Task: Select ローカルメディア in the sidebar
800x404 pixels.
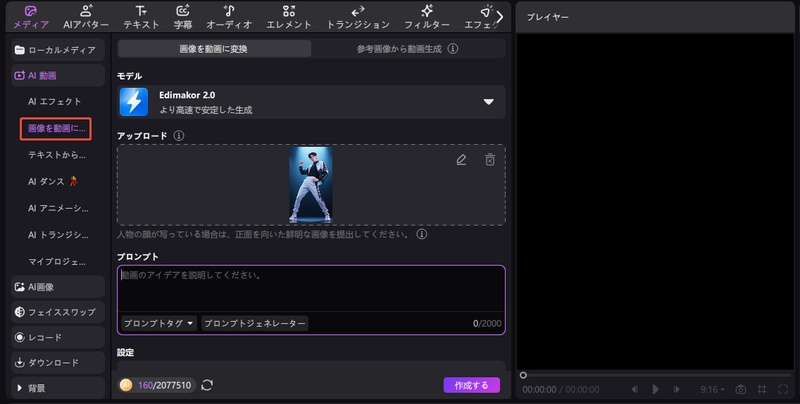Action: pyautogui.click(x=58, y=50)
